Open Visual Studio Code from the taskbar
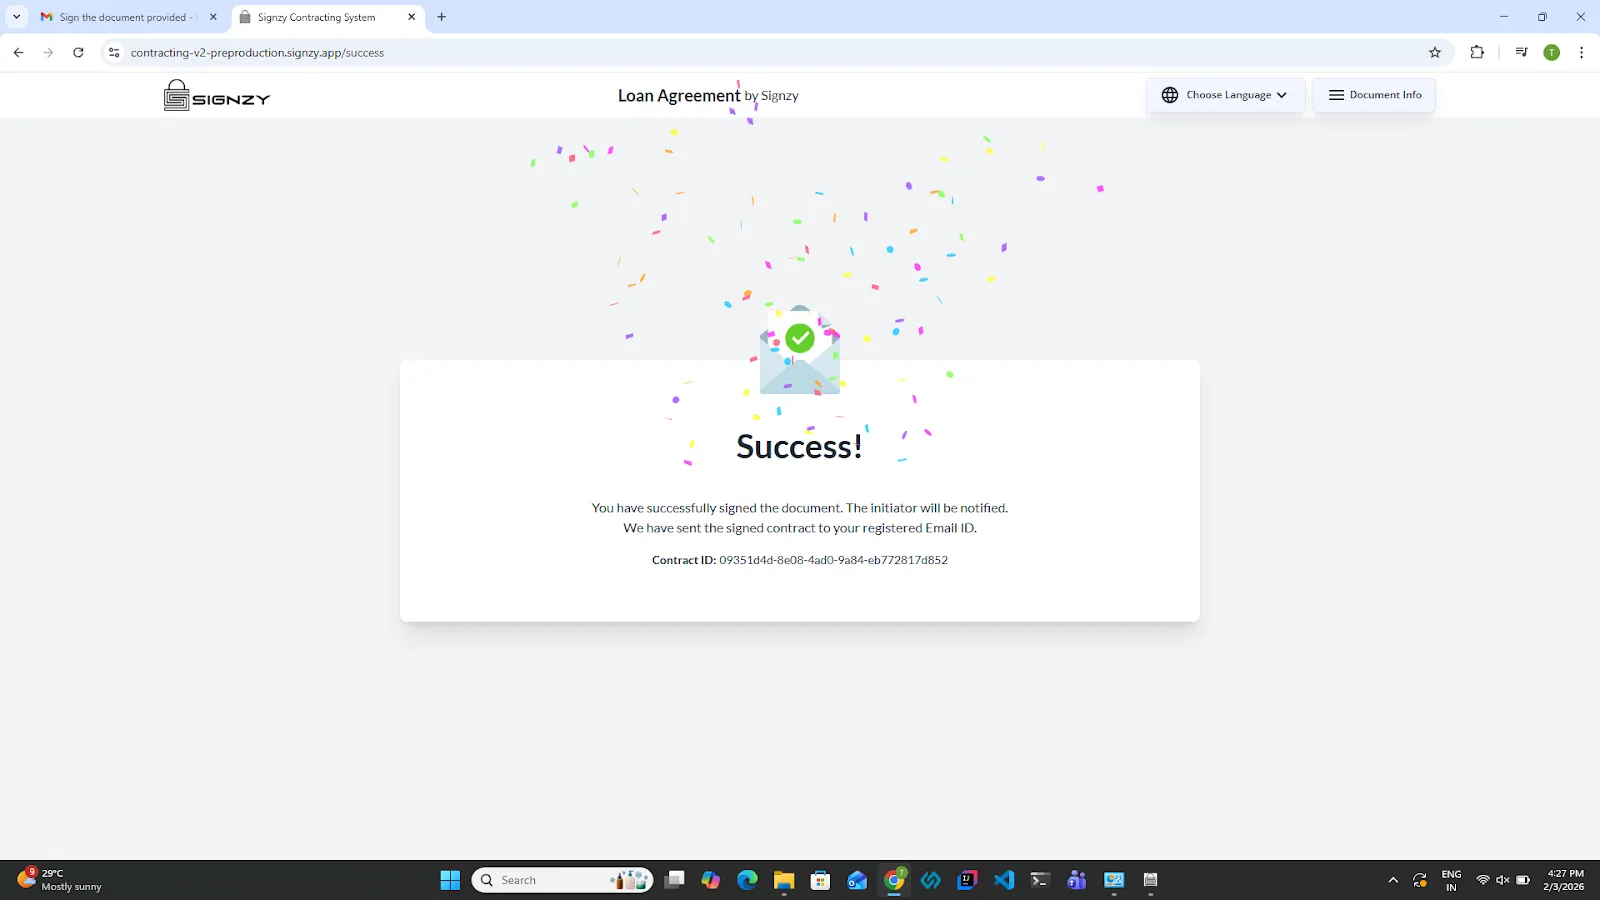 [1004, 880]
